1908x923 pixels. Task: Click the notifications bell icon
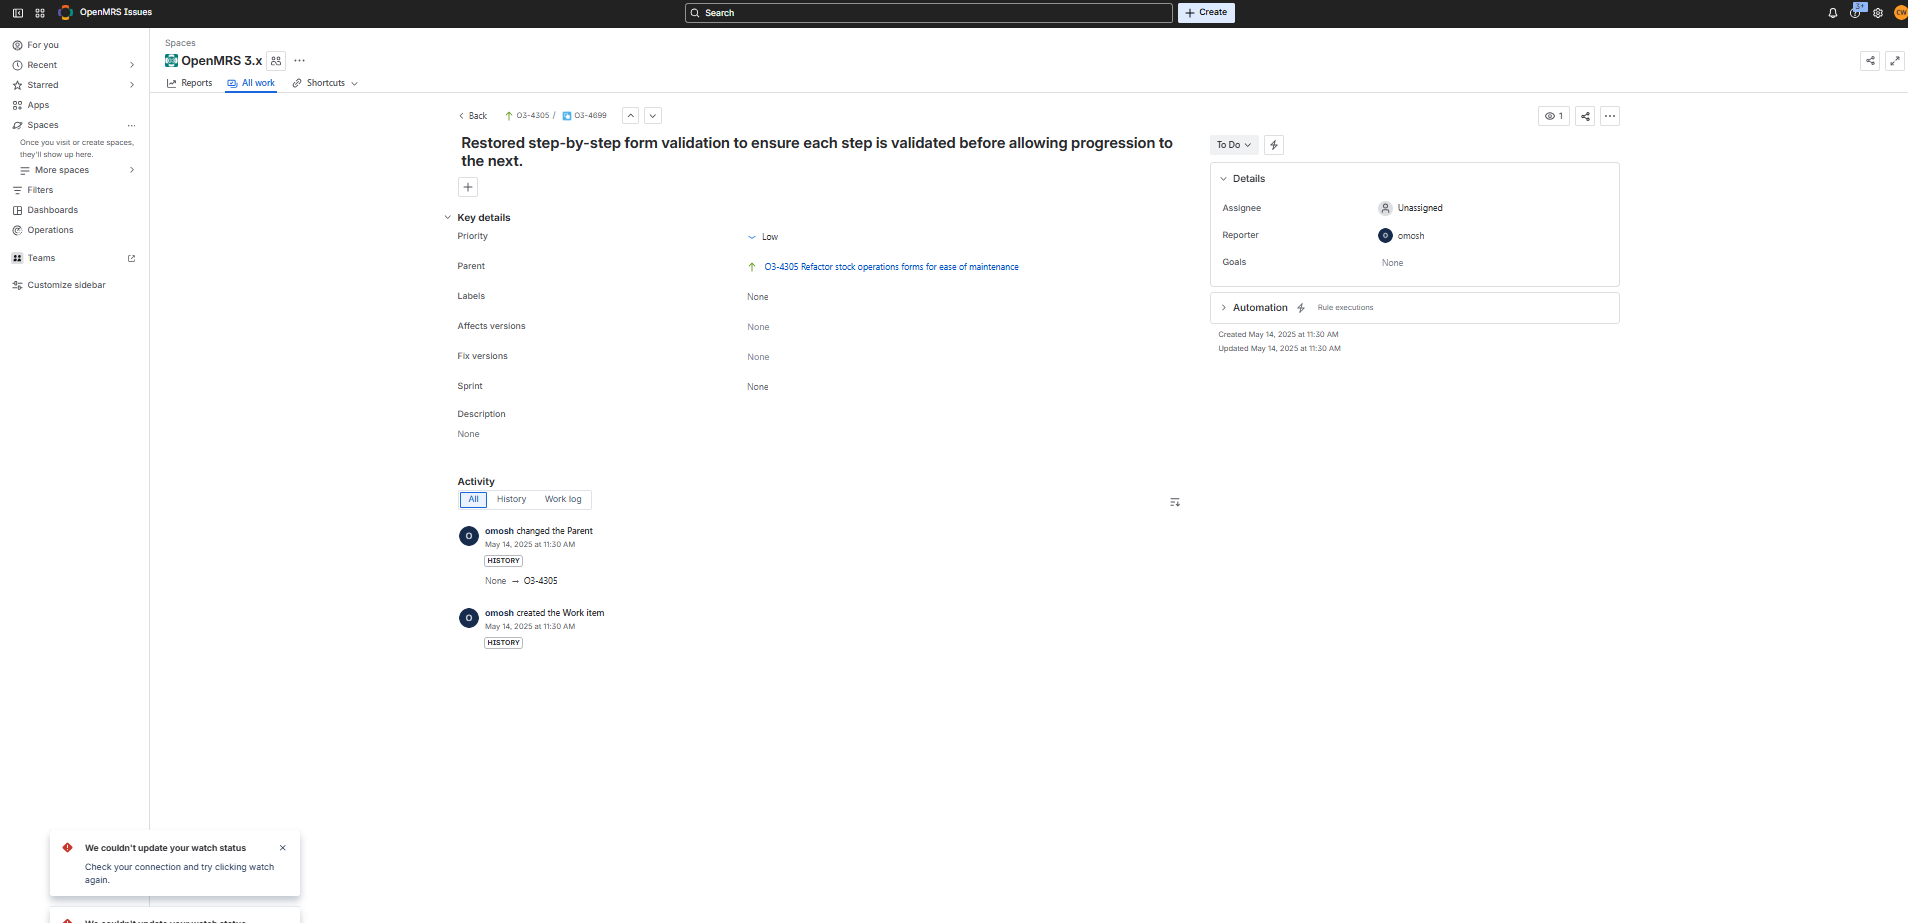(1832, 13)
